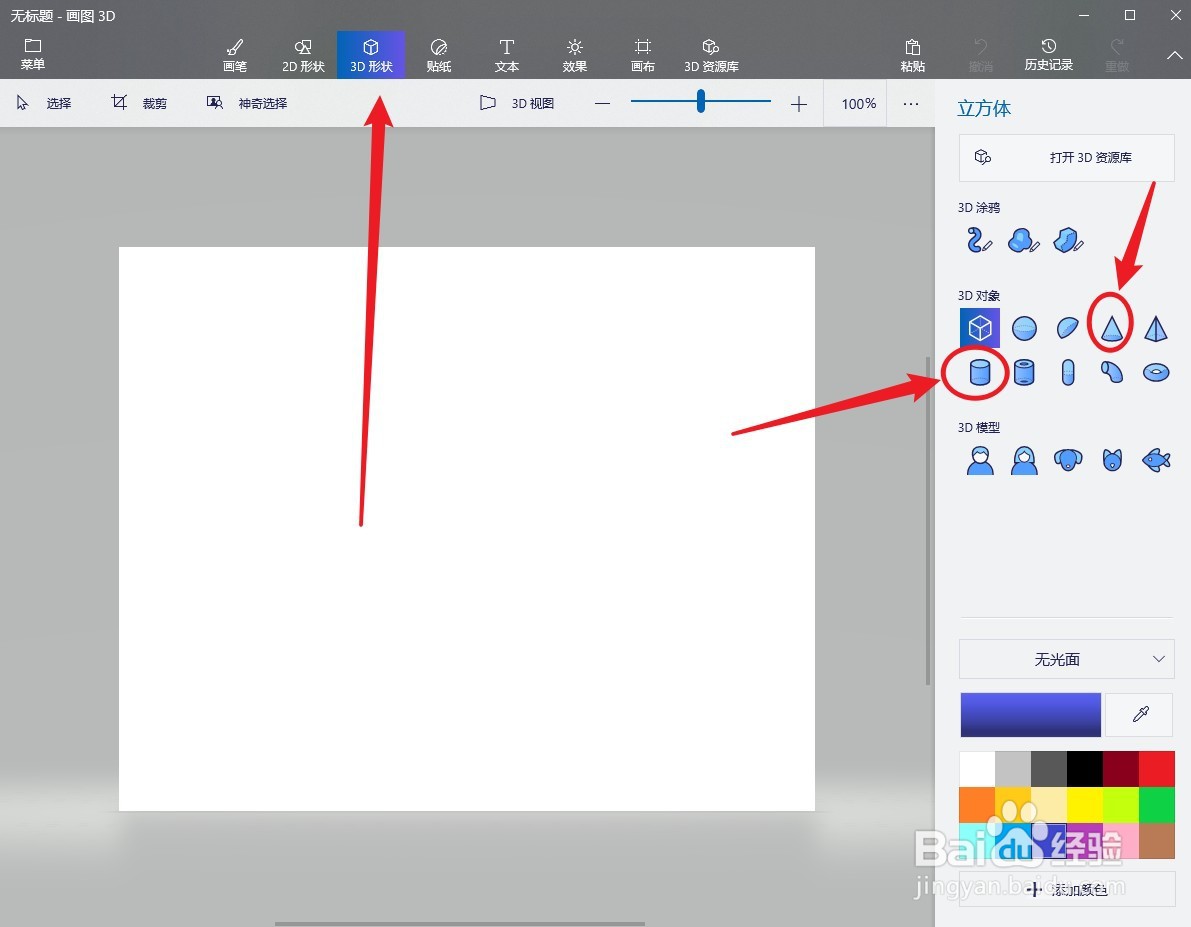The image size is (1191, 927).
Task: Open the 效果 effects tab
Action: (x=574, y=55)
